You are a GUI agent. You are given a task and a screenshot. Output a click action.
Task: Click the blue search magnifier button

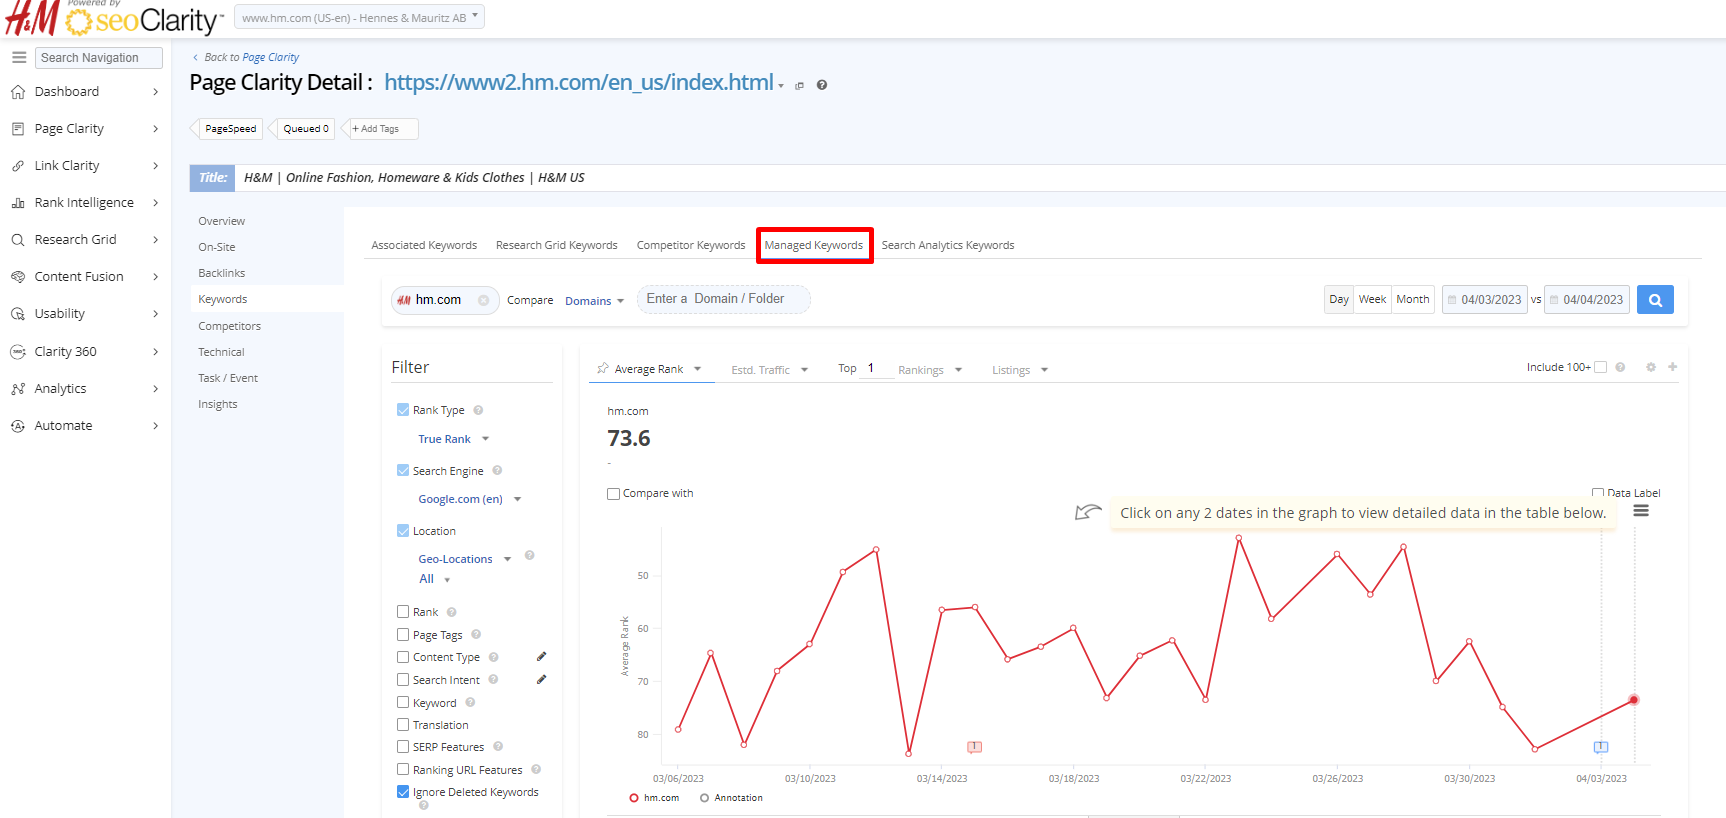click(x=1655, y=300)
